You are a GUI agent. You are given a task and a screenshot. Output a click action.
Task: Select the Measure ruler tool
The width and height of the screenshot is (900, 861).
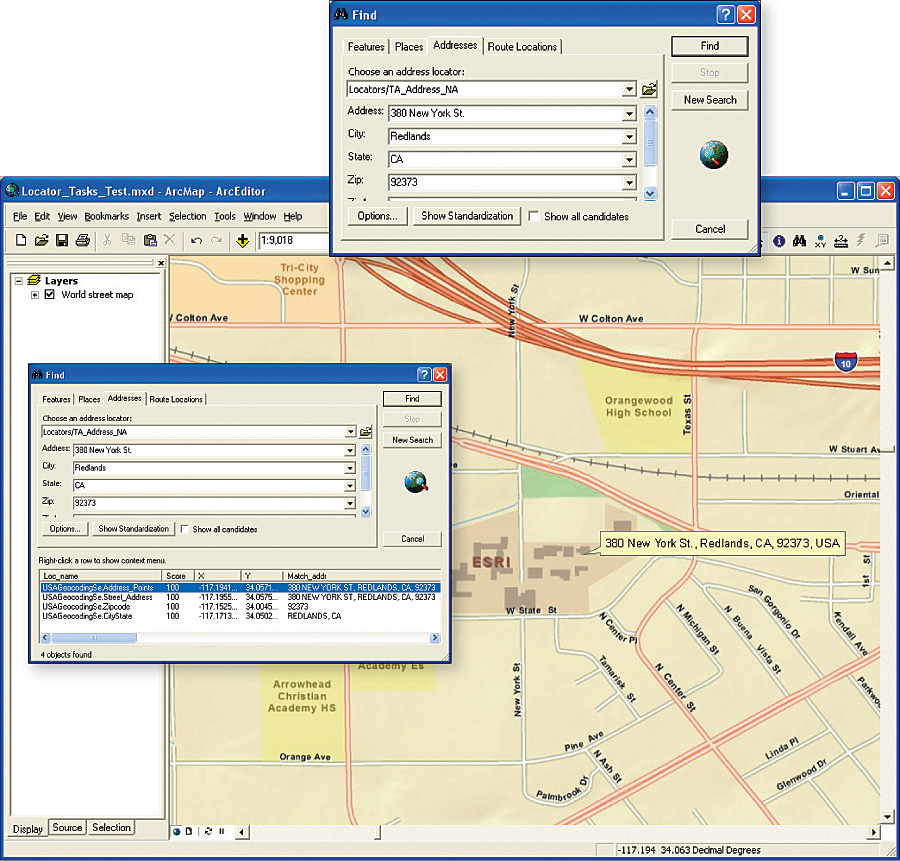click(x=841, y=241)
